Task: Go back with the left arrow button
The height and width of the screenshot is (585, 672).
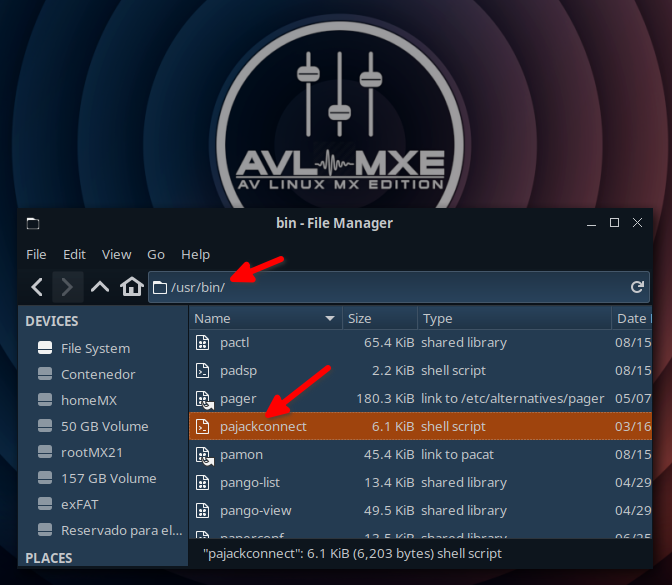Action: click(x=37, y=287)
